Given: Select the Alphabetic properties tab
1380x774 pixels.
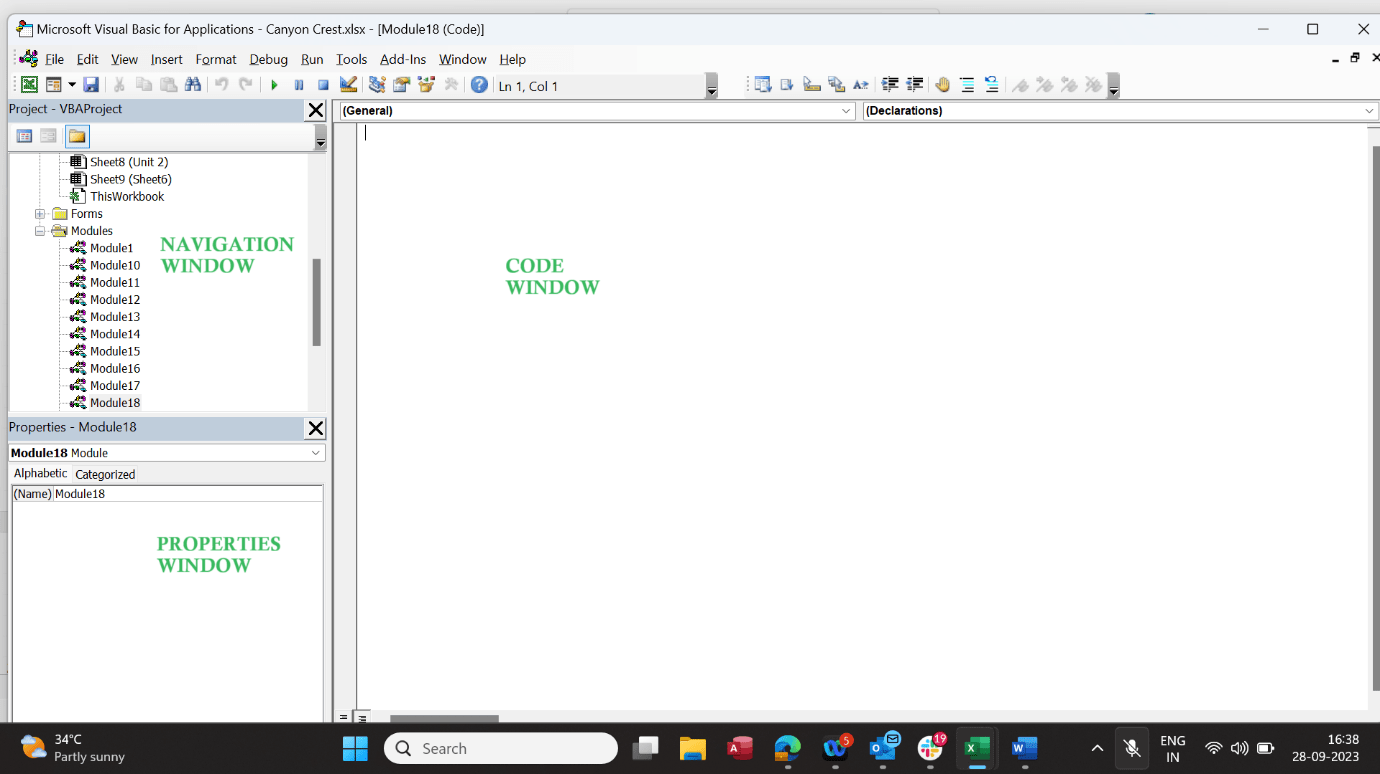Looking at the screenshot, I should tap(40, 473).
